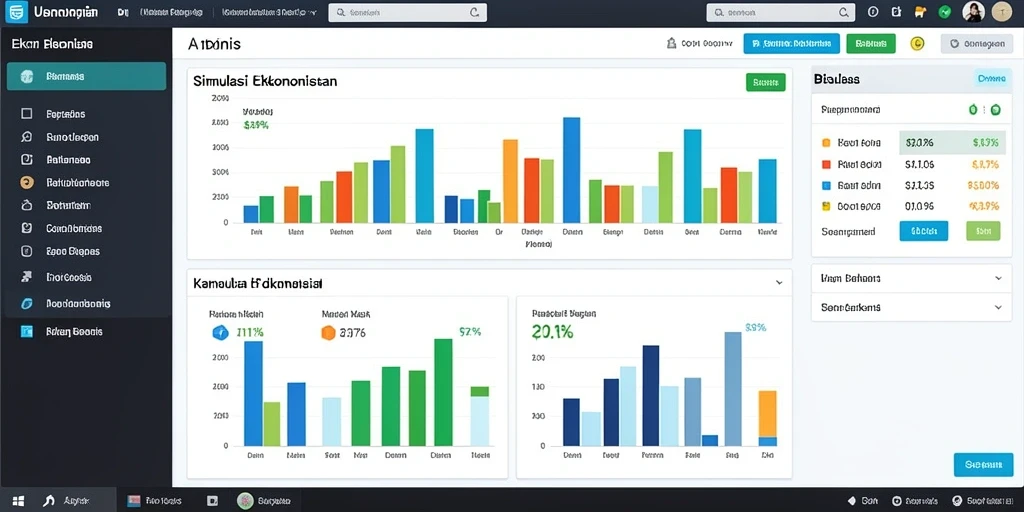The height and width of the screenshot is (512, 1024).
Task: Click the yellow coin icon beside green button
Action: click(918, 44)
